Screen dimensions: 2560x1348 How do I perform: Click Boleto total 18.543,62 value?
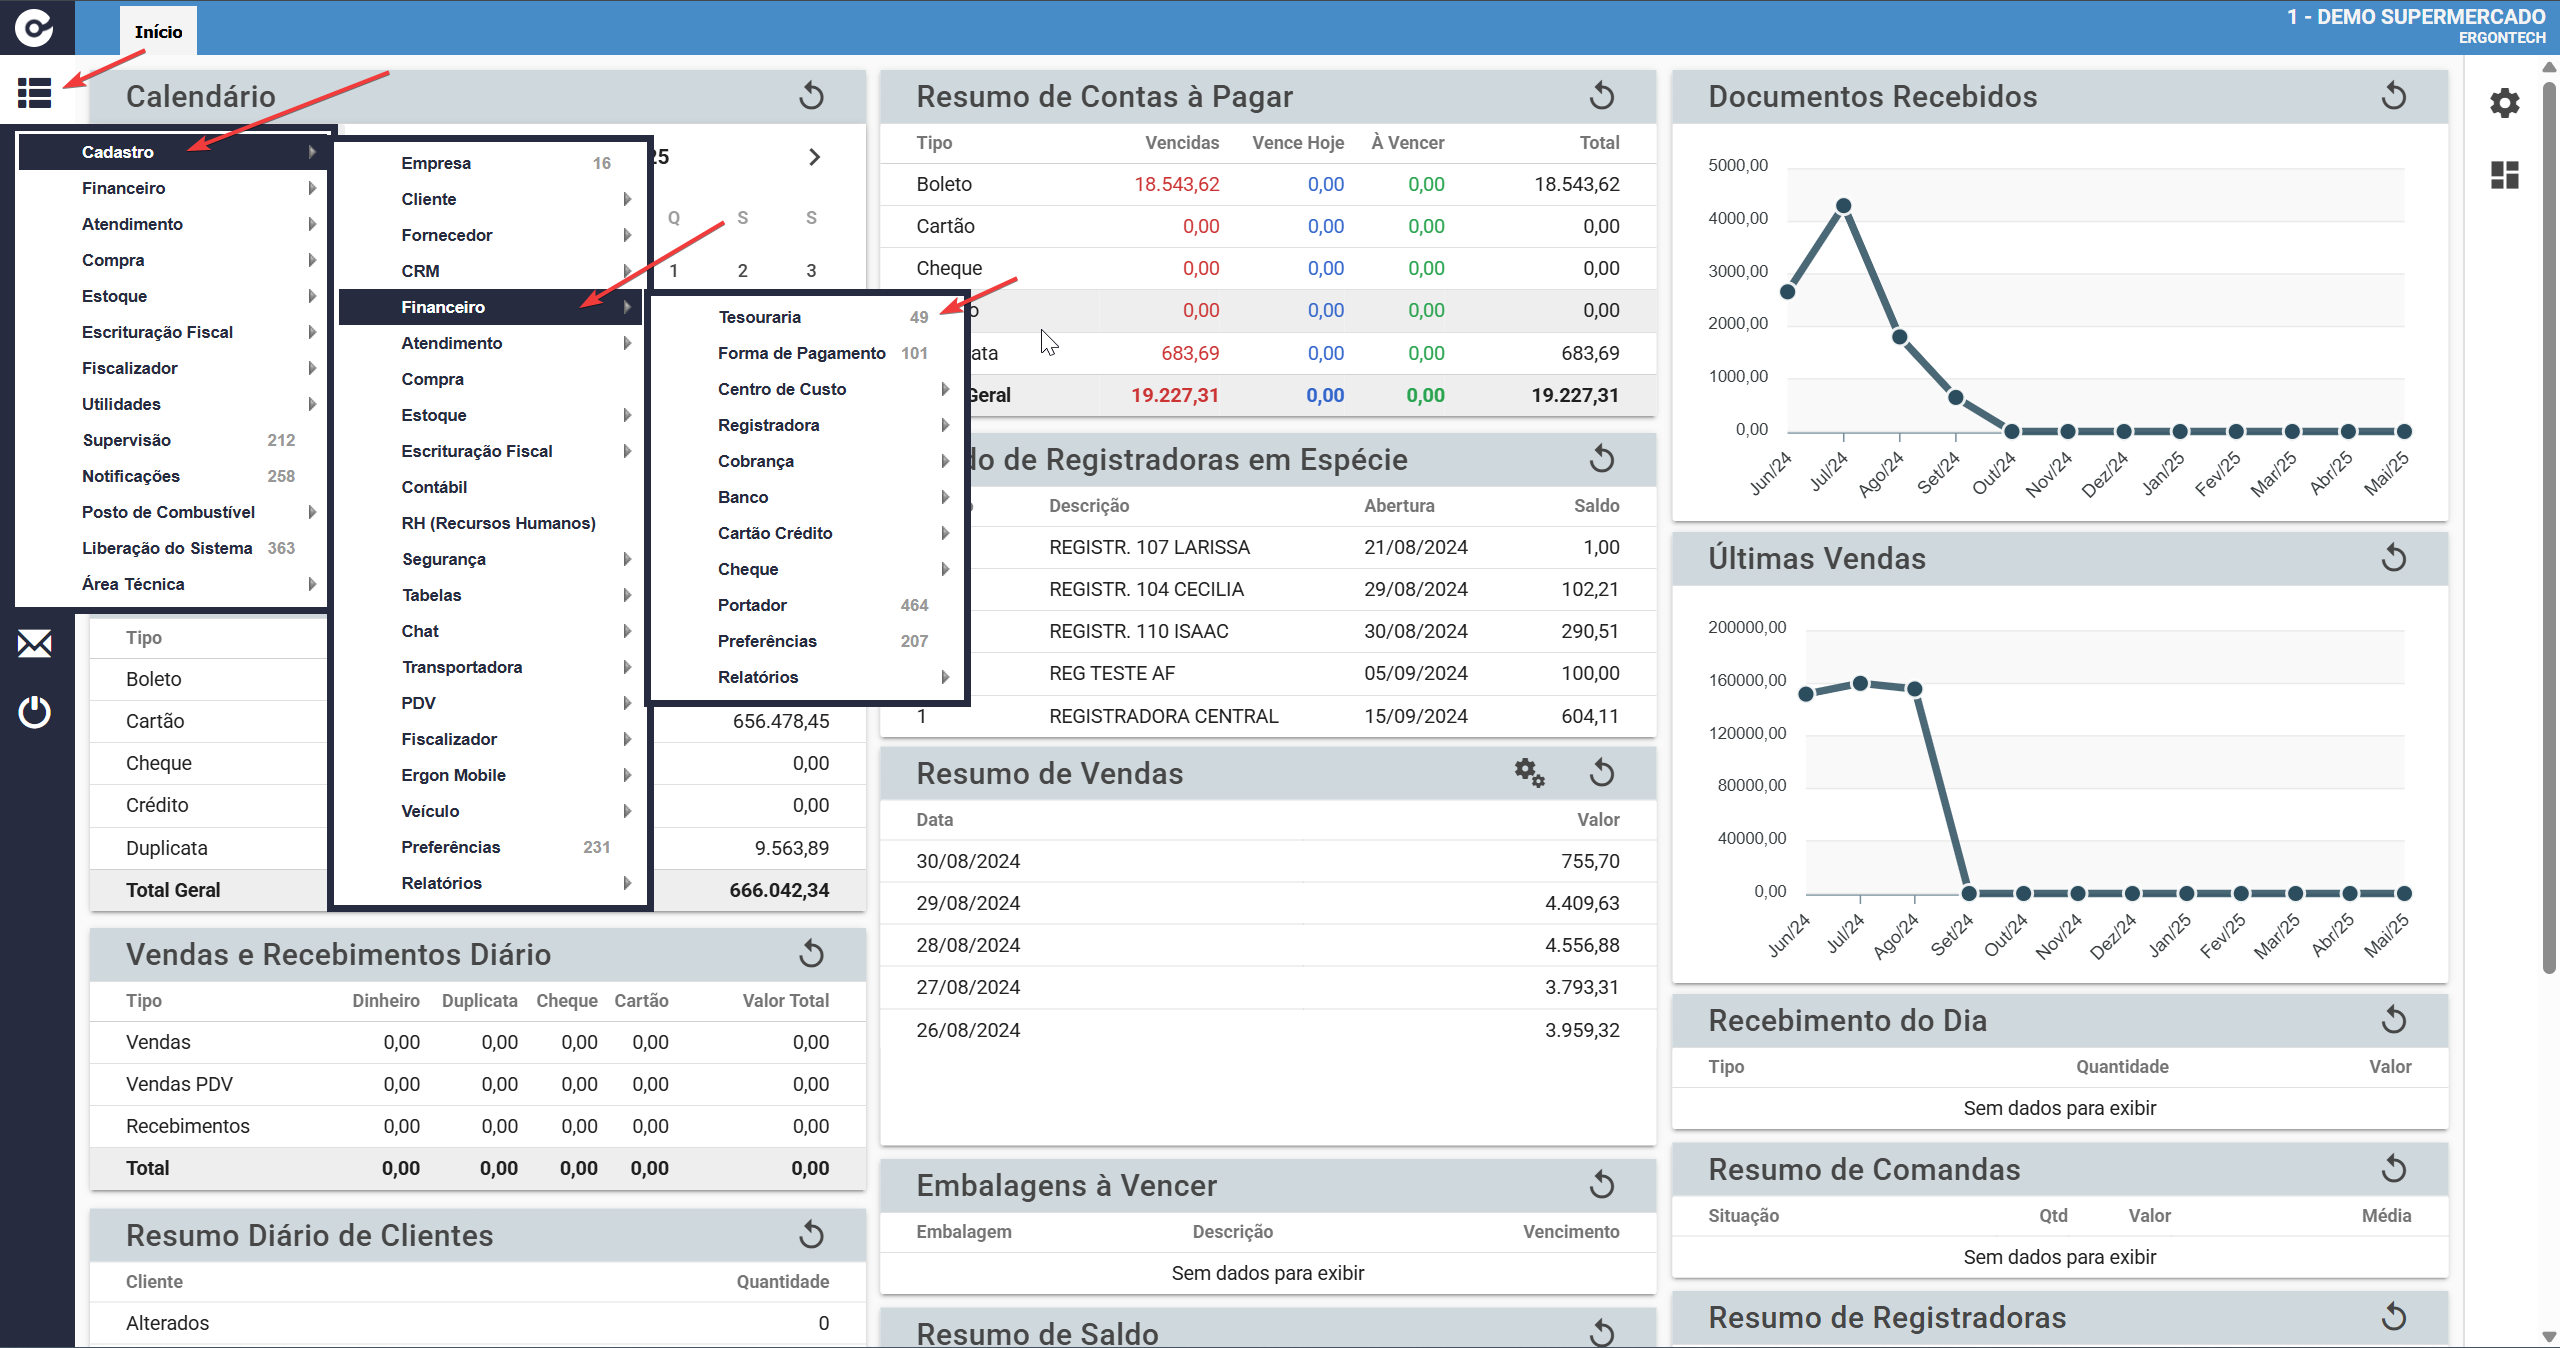pyautogui.click(x=1577, y=184)
